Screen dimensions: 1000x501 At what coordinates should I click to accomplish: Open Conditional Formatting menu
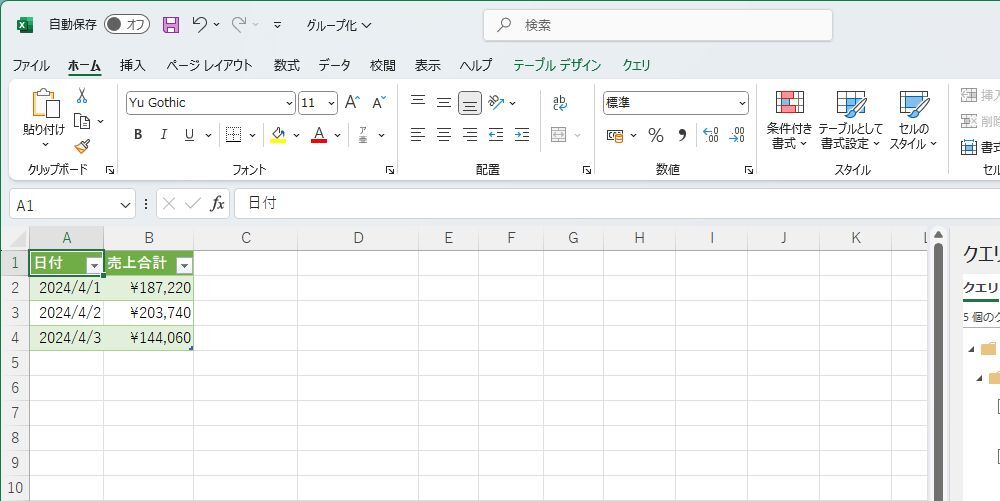point(790,119)
